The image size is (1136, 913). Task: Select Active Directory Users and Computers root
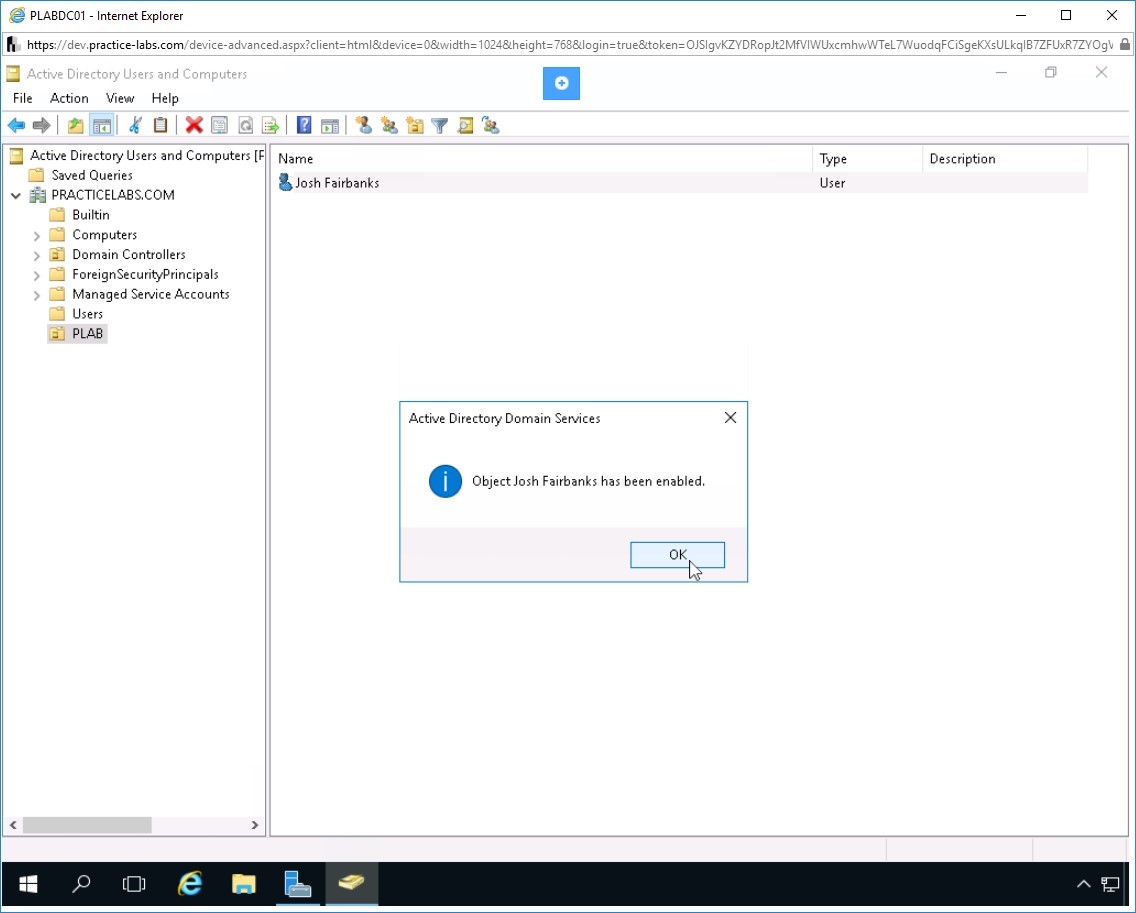(146, 155)
